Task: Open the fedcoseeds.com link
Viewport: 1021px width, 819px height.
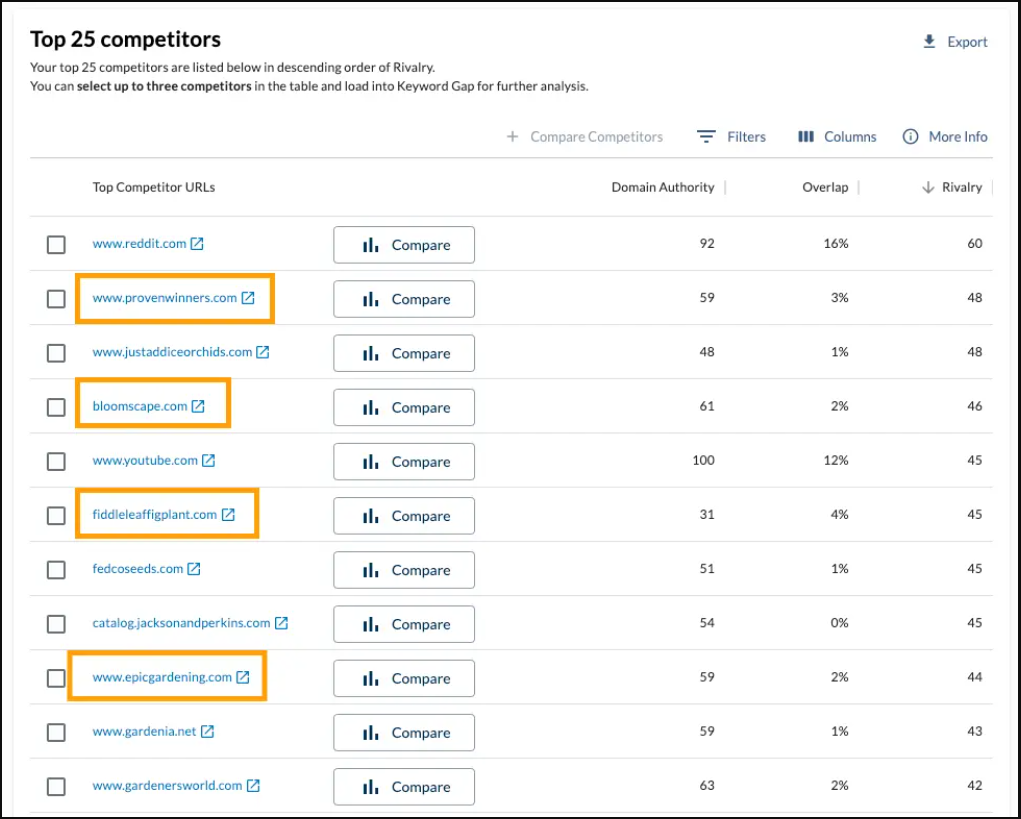Action: (138, 568)
